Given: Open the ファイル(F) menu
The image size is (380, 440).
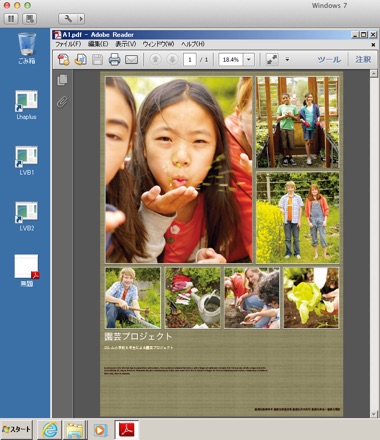Looking at the screenshot, I should pos(68,44).
